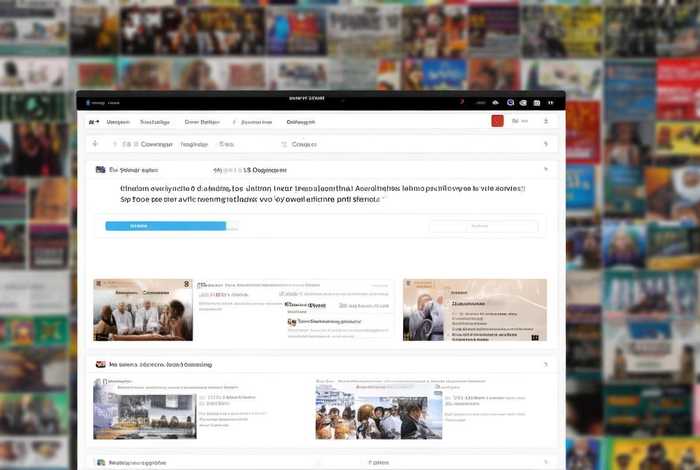Click the app icon at the title bar's left
This screenshot has width=700, height=470.
pyautogui.click(x=88, y=102)
